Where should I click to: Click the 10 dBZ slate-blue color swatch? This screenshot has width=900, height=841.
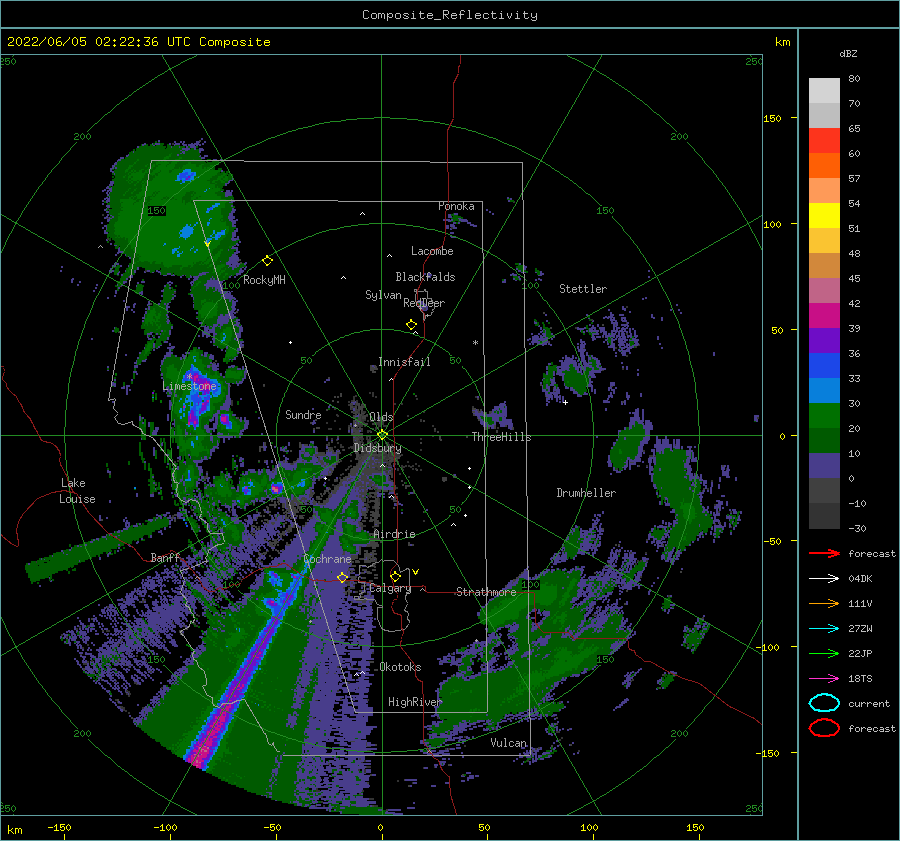point(824,466)
